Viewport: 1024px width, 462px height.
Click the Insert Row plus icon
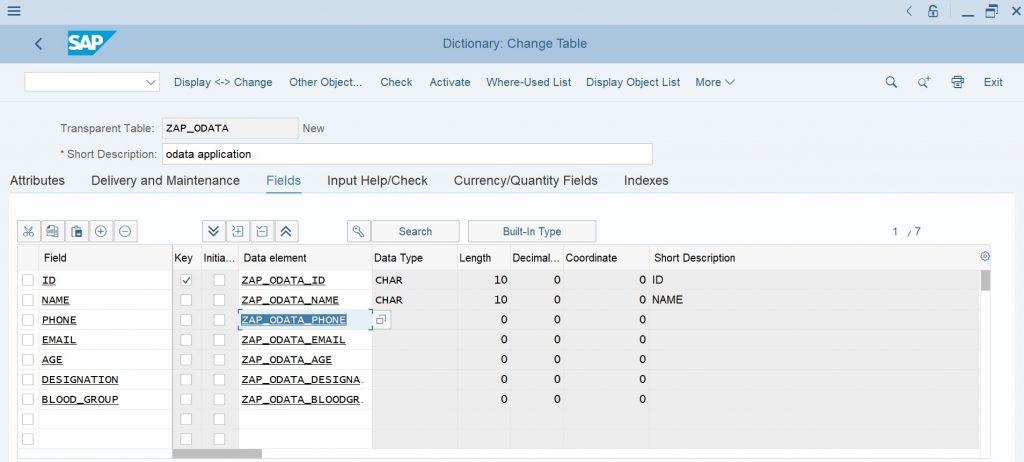pos(101,231)
